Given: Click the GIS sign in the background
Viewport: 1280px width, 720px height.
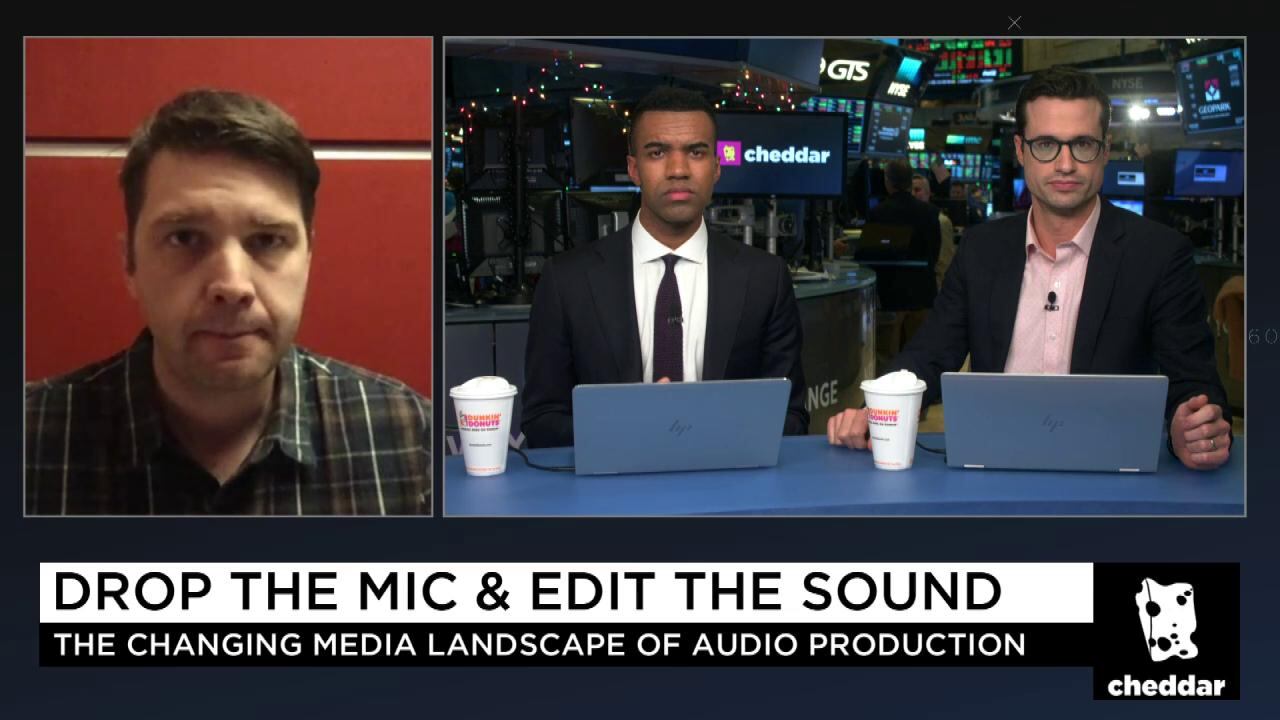Looking at the screenshot, I should tap(846, 70).
